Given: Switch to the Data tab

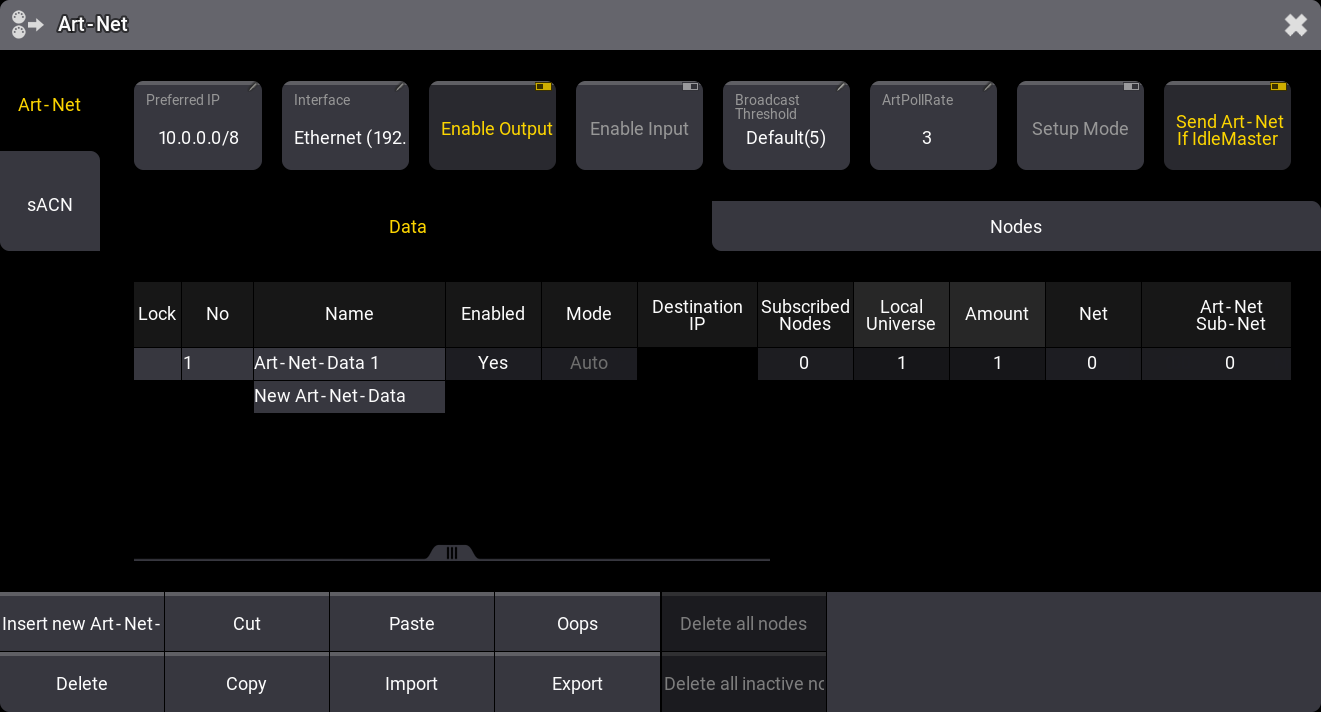Looking at the screenshot, I should (x=408, y=227).
